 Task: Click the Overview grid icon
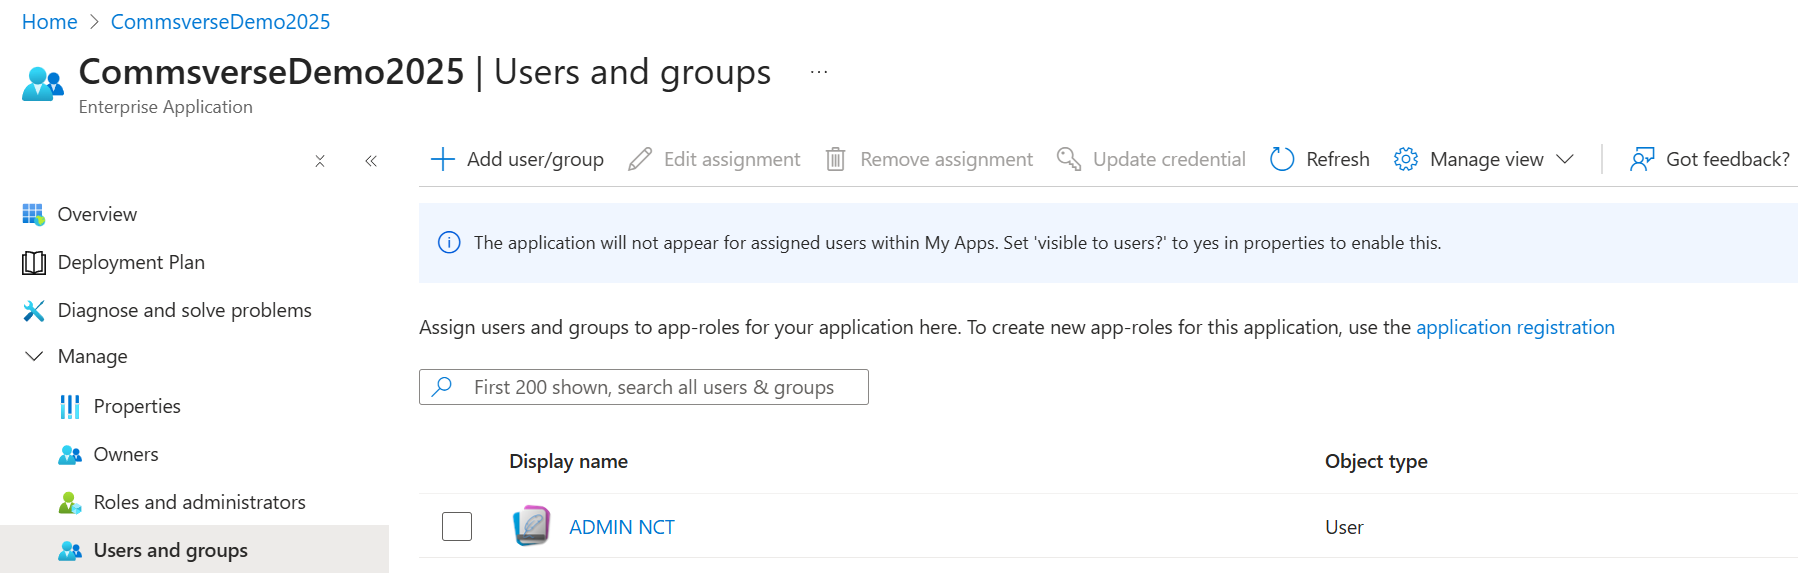33,214
